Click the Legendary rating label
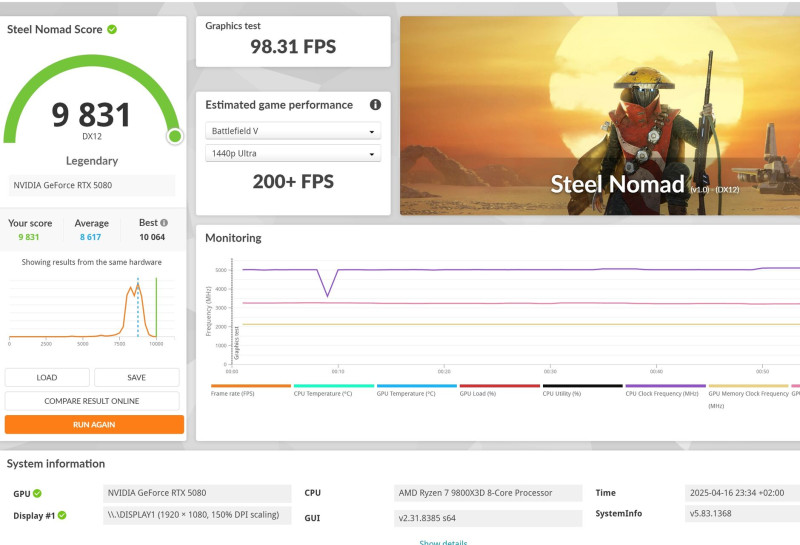 pos(92,161)
